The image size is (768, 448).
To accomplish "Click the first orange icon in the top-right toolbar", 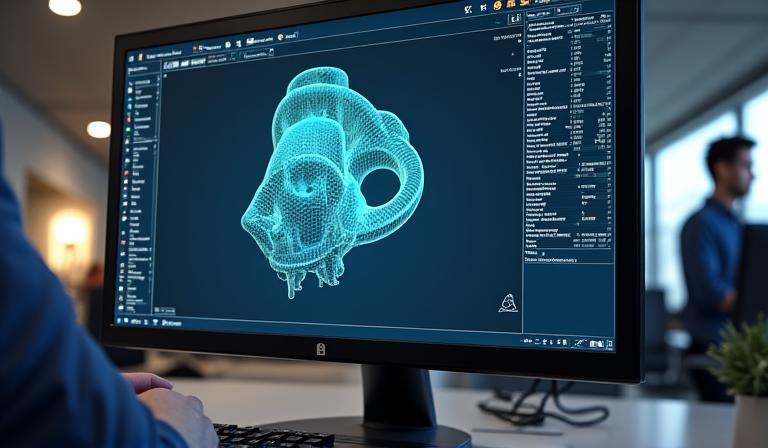I will [497, 6].
